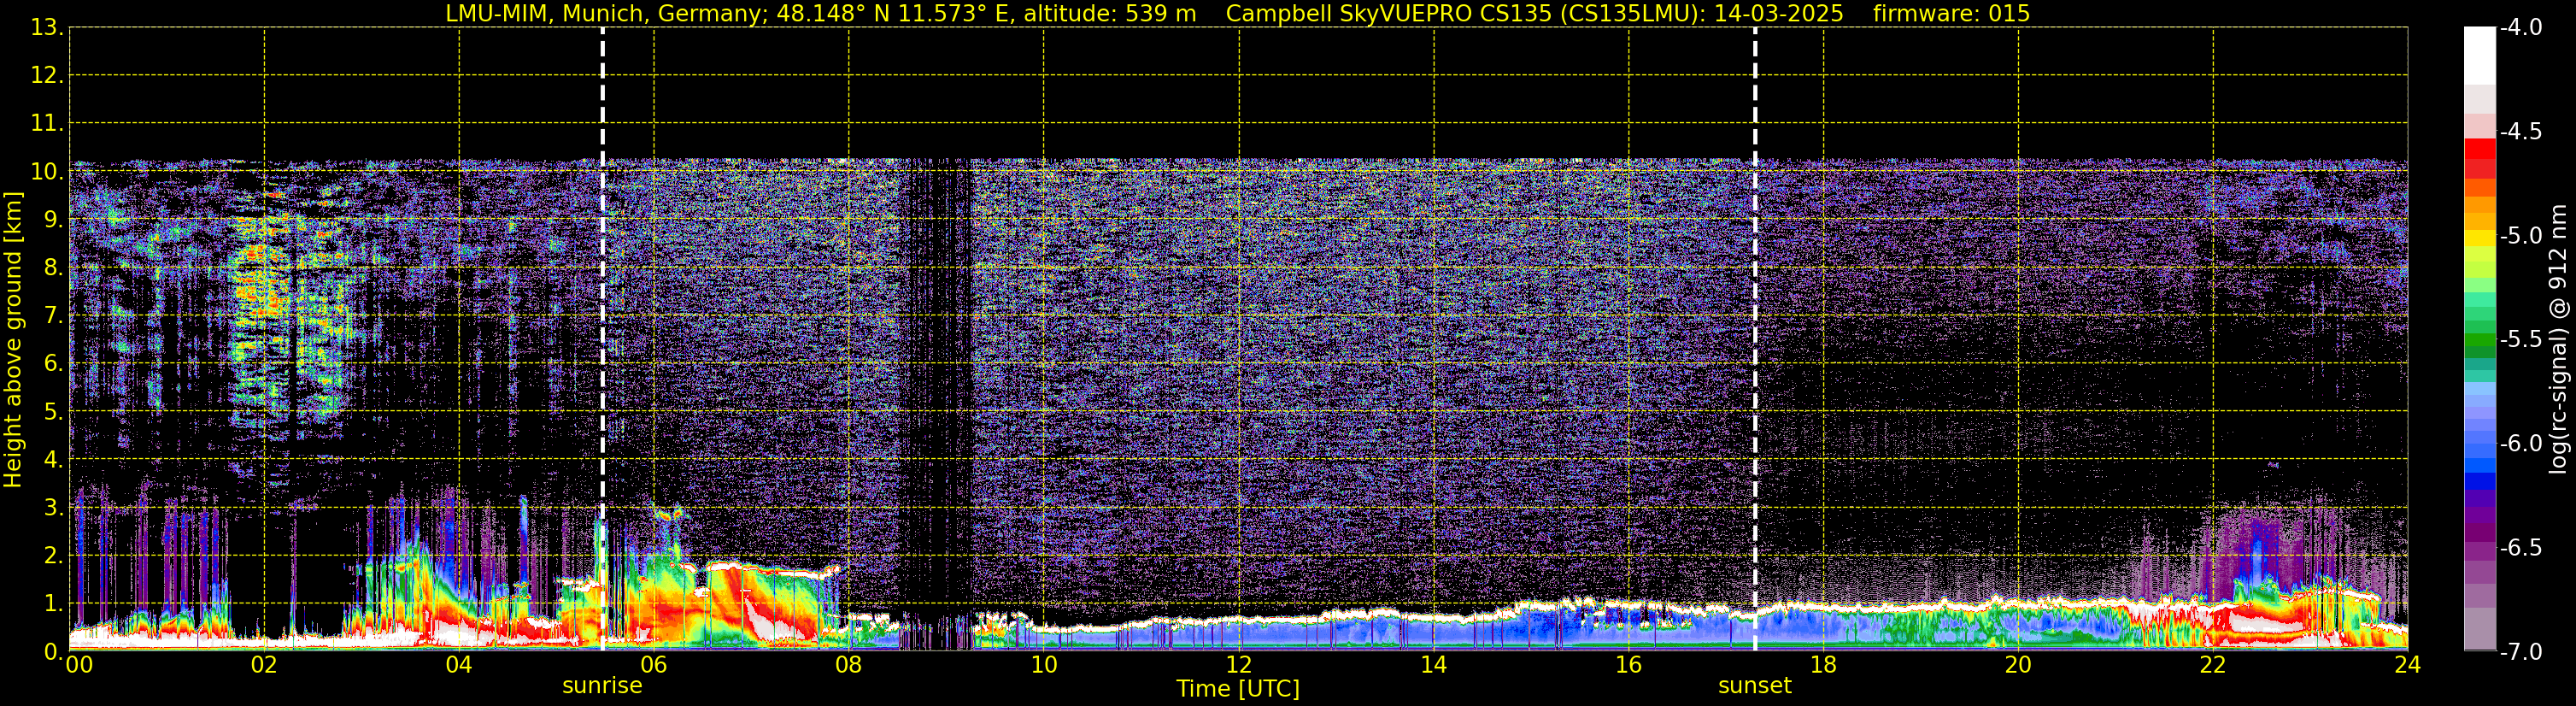Click the '24' time axis tick label
2576x706 pixels.
2408,665
